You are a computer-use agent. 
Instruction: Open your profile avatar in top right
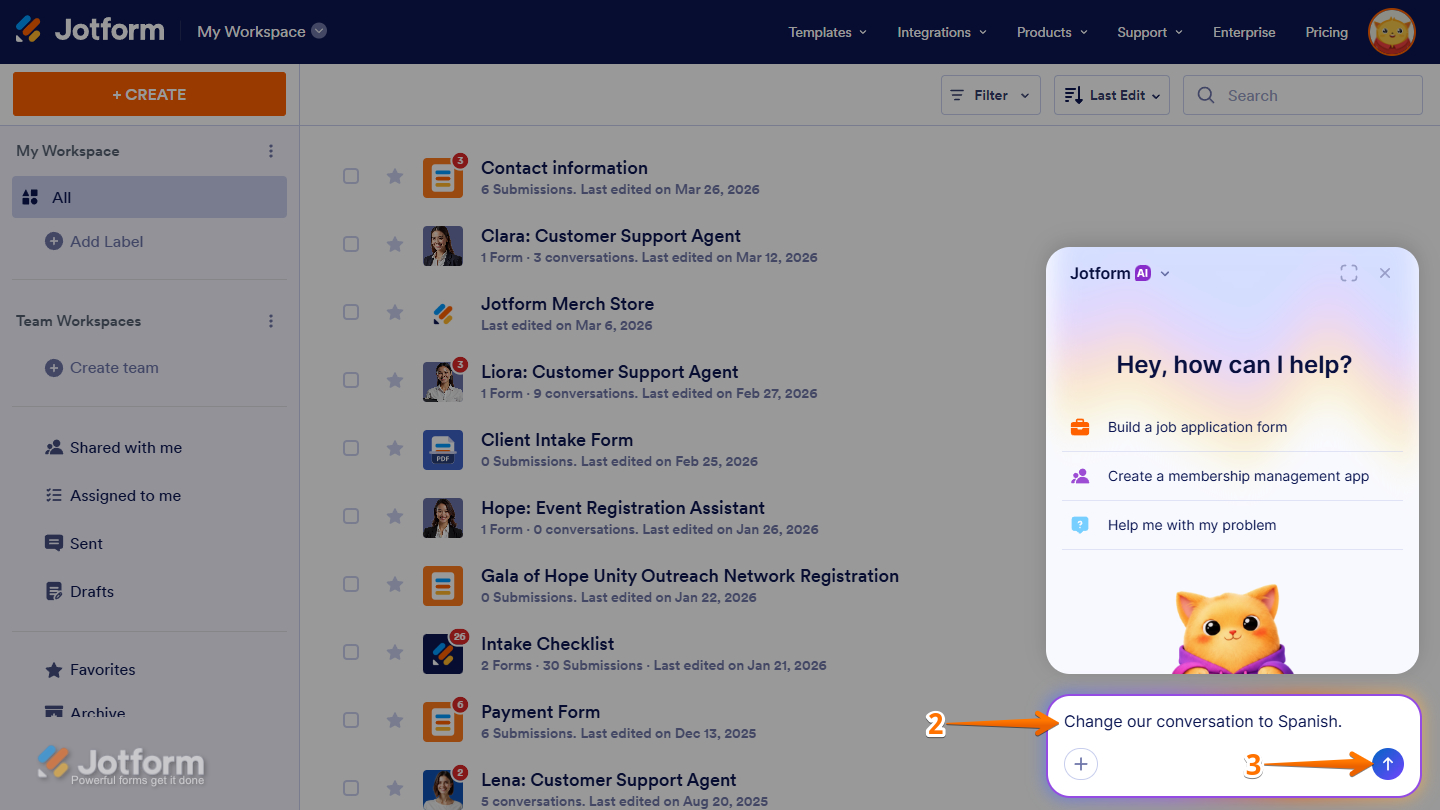click(1391, 31)
